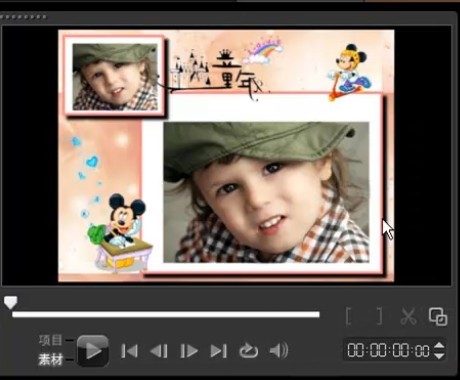Image resolution: width=460 pixels, height=380 pixels.
Task: Select 项目 (Project) playback mode
Action: [50, 340]
